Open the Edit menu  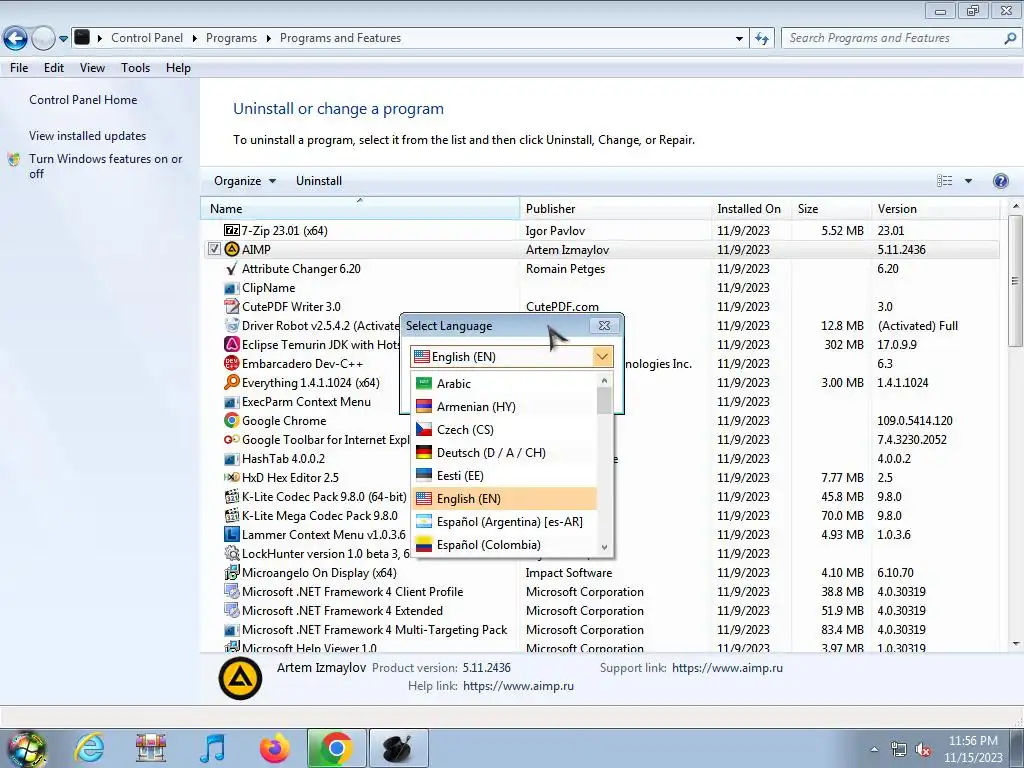[x=54, y=68]
